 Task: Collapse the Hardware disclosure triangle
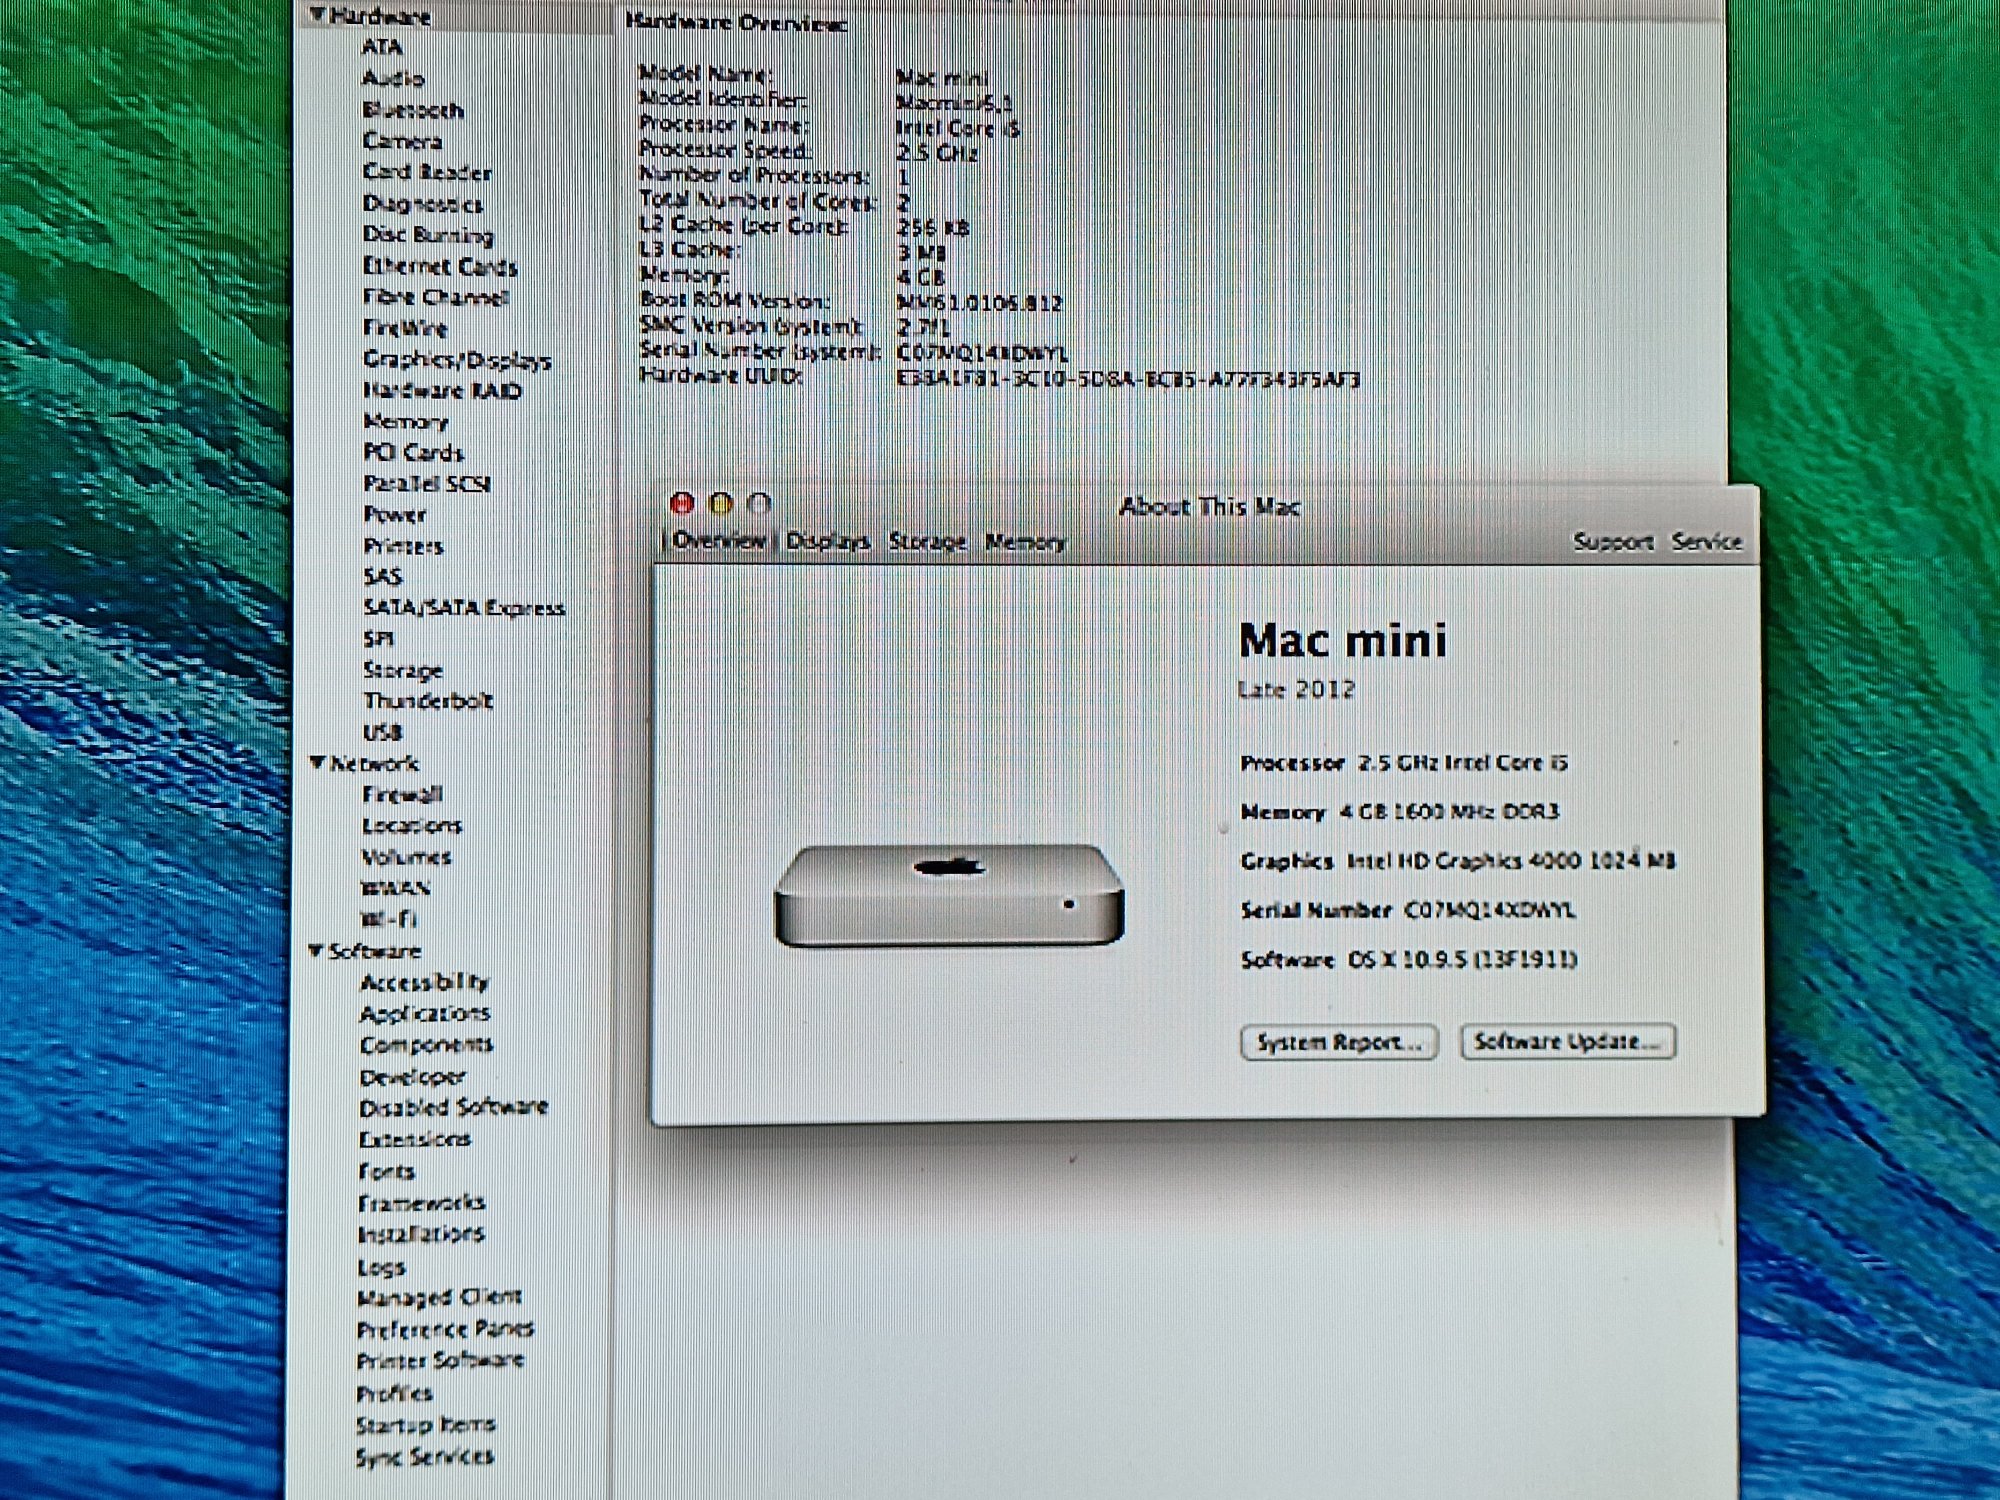coord(317,14)
